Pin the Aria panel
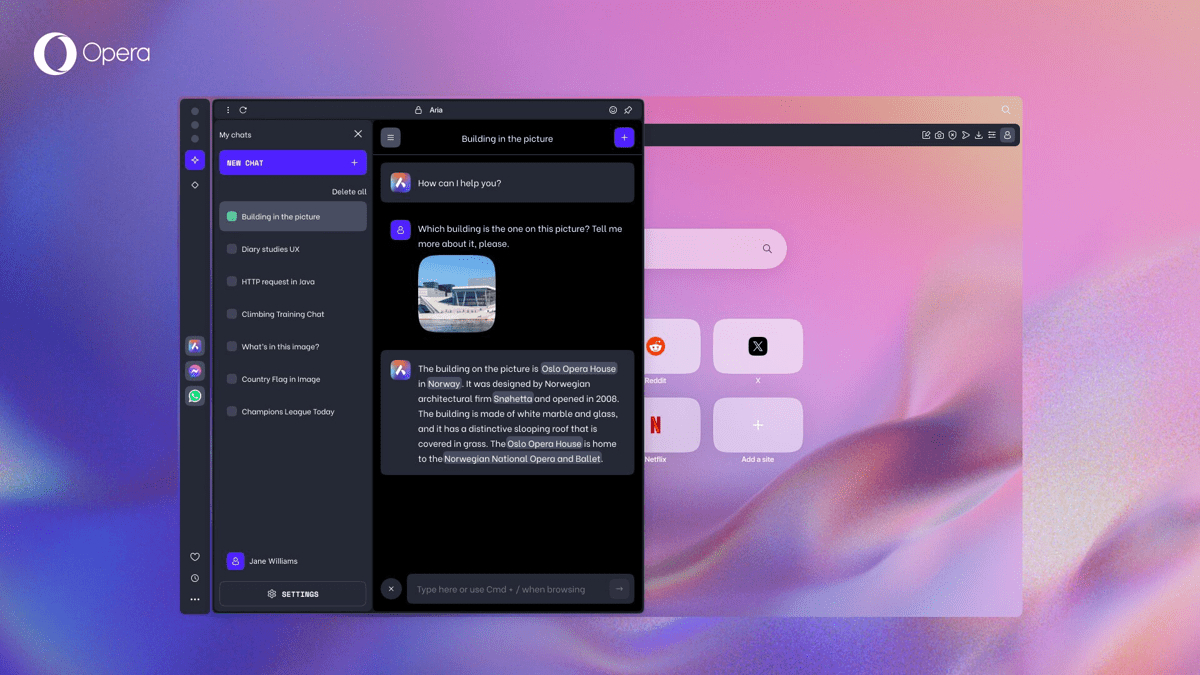1200x675 pixels. pos(628,110)
